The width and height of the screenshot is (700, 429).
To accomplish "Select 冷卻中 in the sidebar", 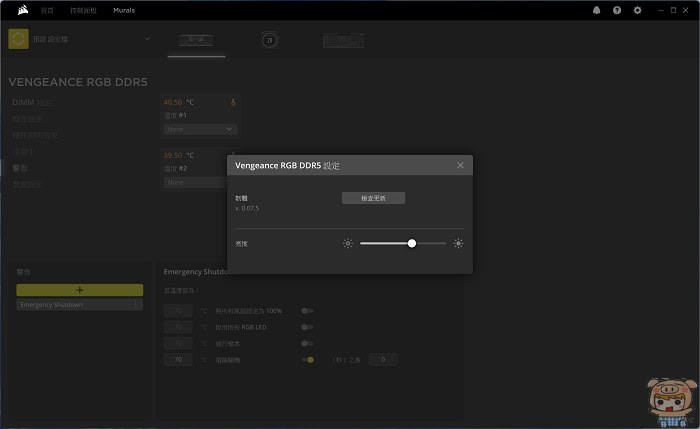I will coord(24,152).
